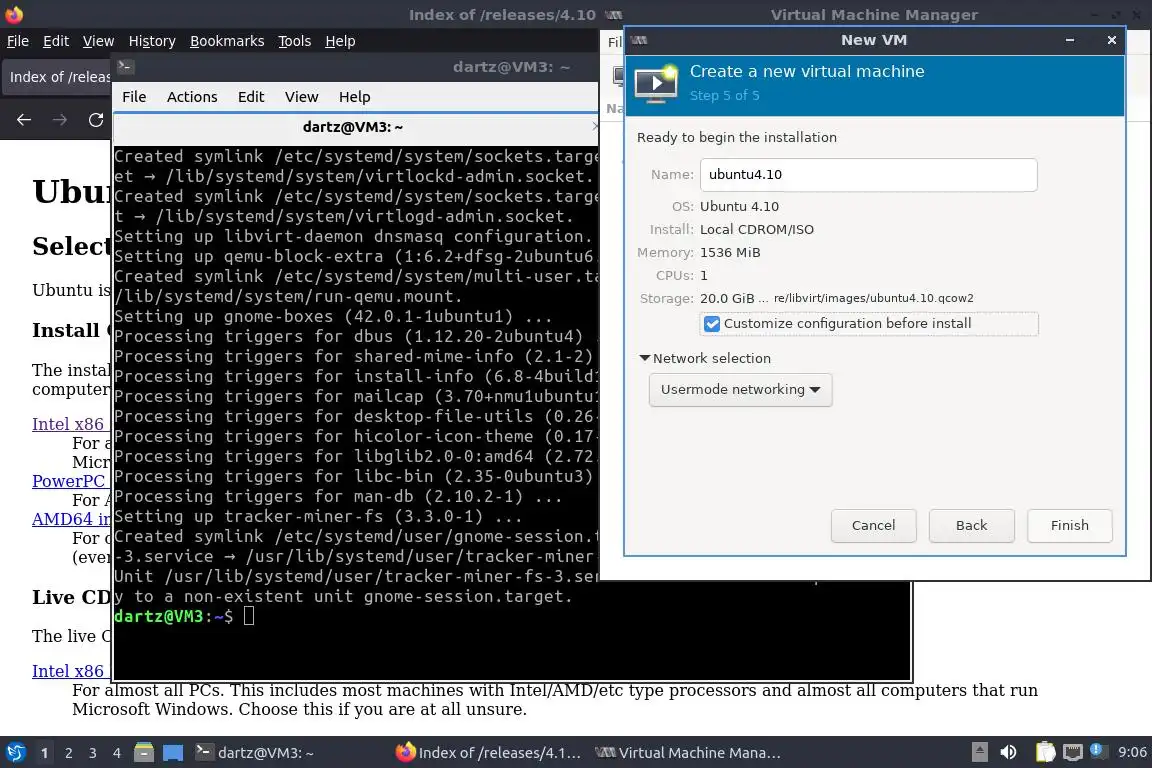Close the New VM dialog
The width and height of the screenshot is (1152, 768).
tap(1112, 40)
